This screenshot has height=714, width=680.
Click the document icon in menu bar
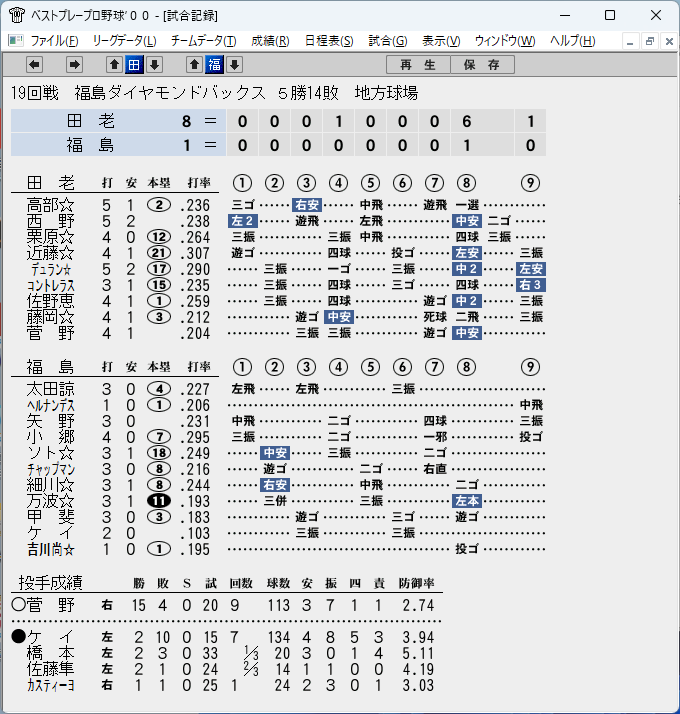click(16, 41)
